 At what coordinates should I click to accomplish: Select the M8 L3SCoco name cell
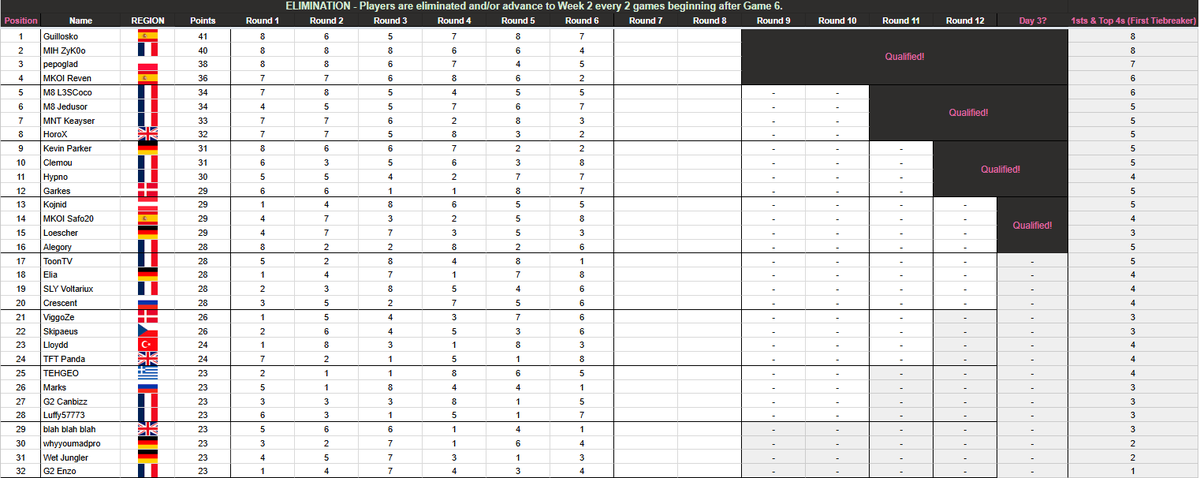pos(81,92)
